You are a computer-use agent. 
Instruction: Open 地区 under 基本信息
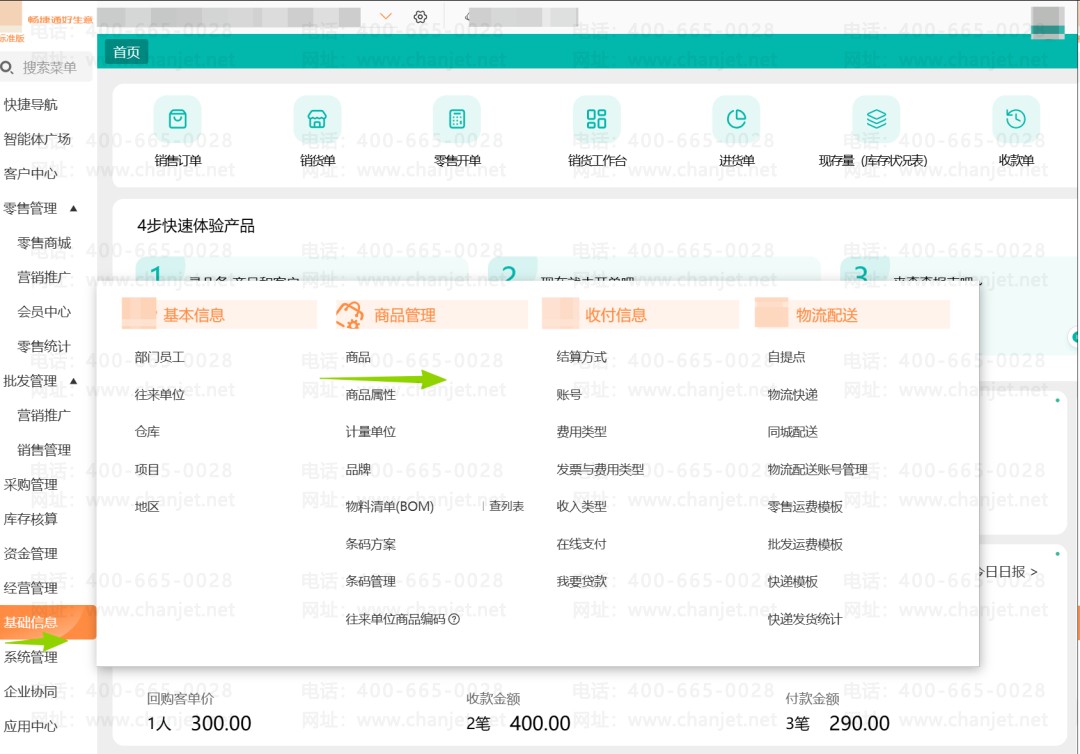click(147, 507)
